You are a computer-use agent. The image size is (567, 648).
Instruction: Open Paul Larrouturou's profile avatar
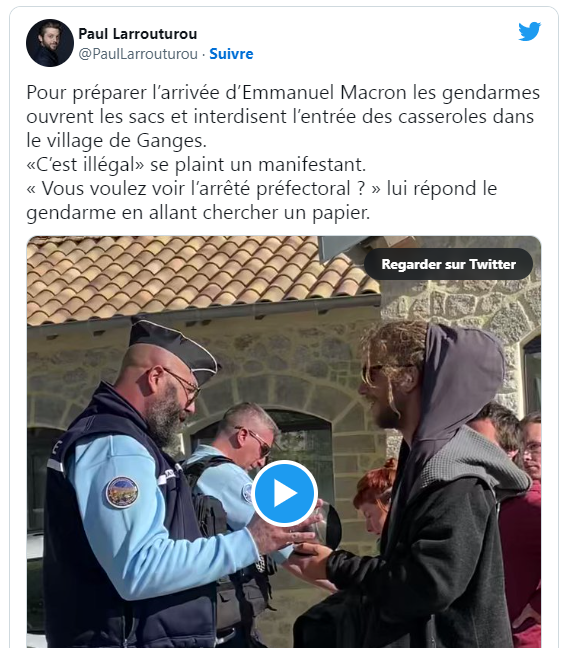pos(50,43)
